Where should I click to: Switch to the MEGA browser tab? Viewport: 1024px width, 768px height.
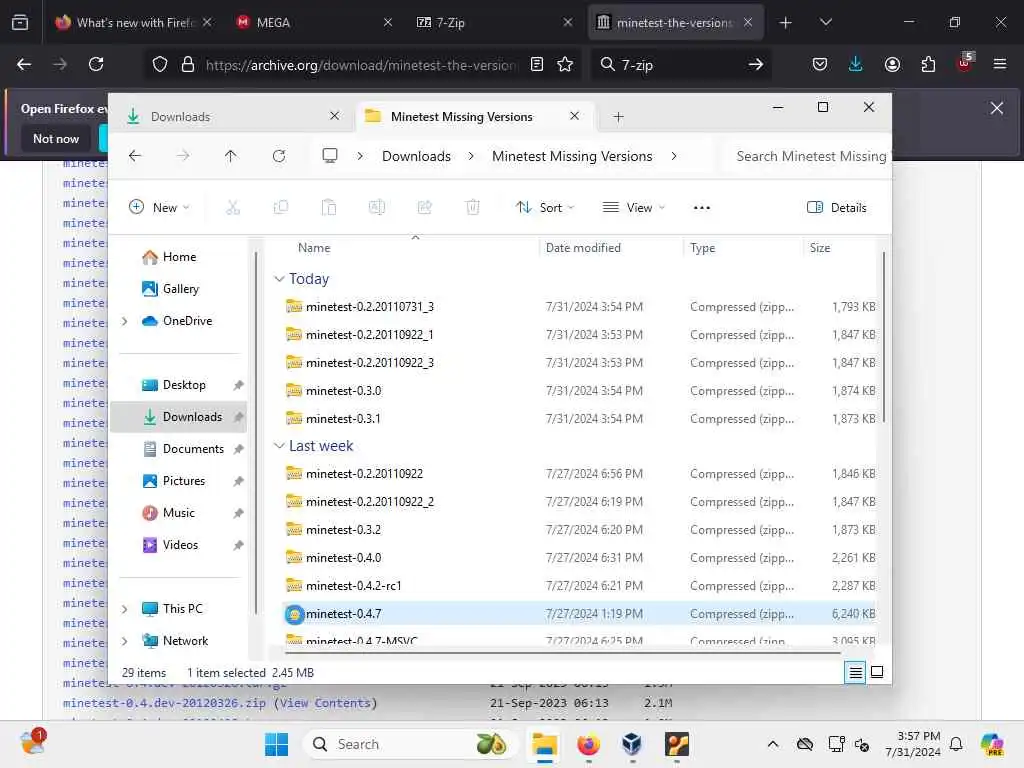click(313, 22)
